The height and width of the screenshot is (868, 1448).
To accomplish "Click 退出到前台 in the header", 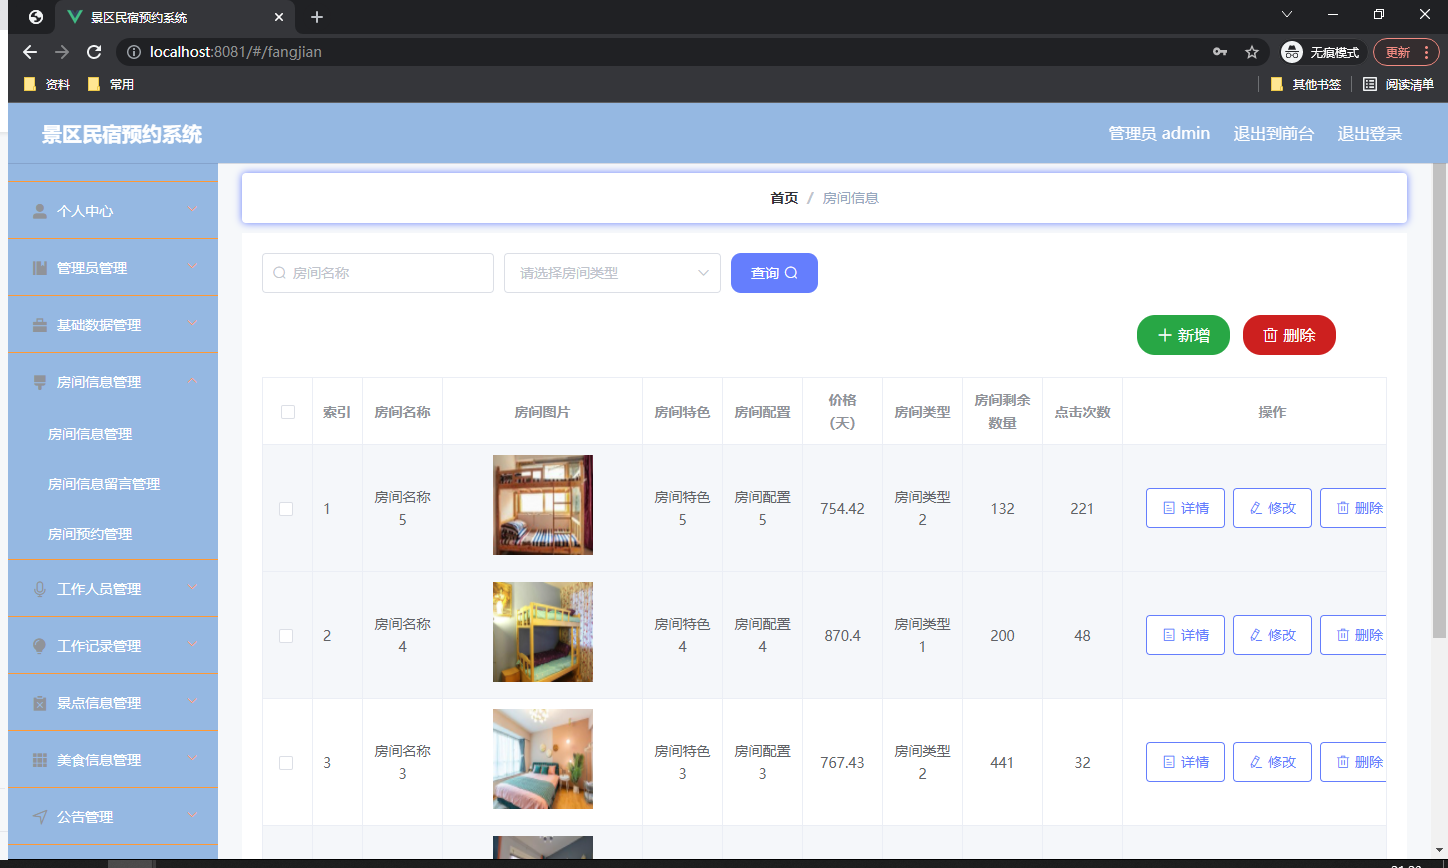I will click(x=1274, y=133).
